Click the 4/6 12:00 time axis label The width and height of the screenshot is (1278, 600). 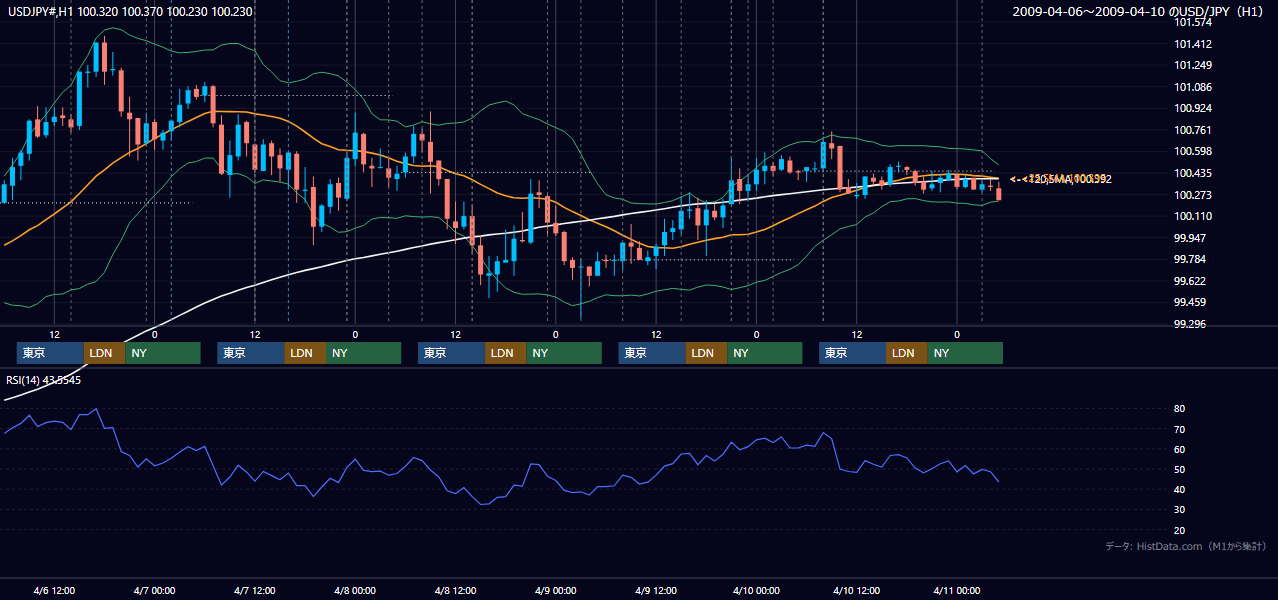tap(54, 590)
